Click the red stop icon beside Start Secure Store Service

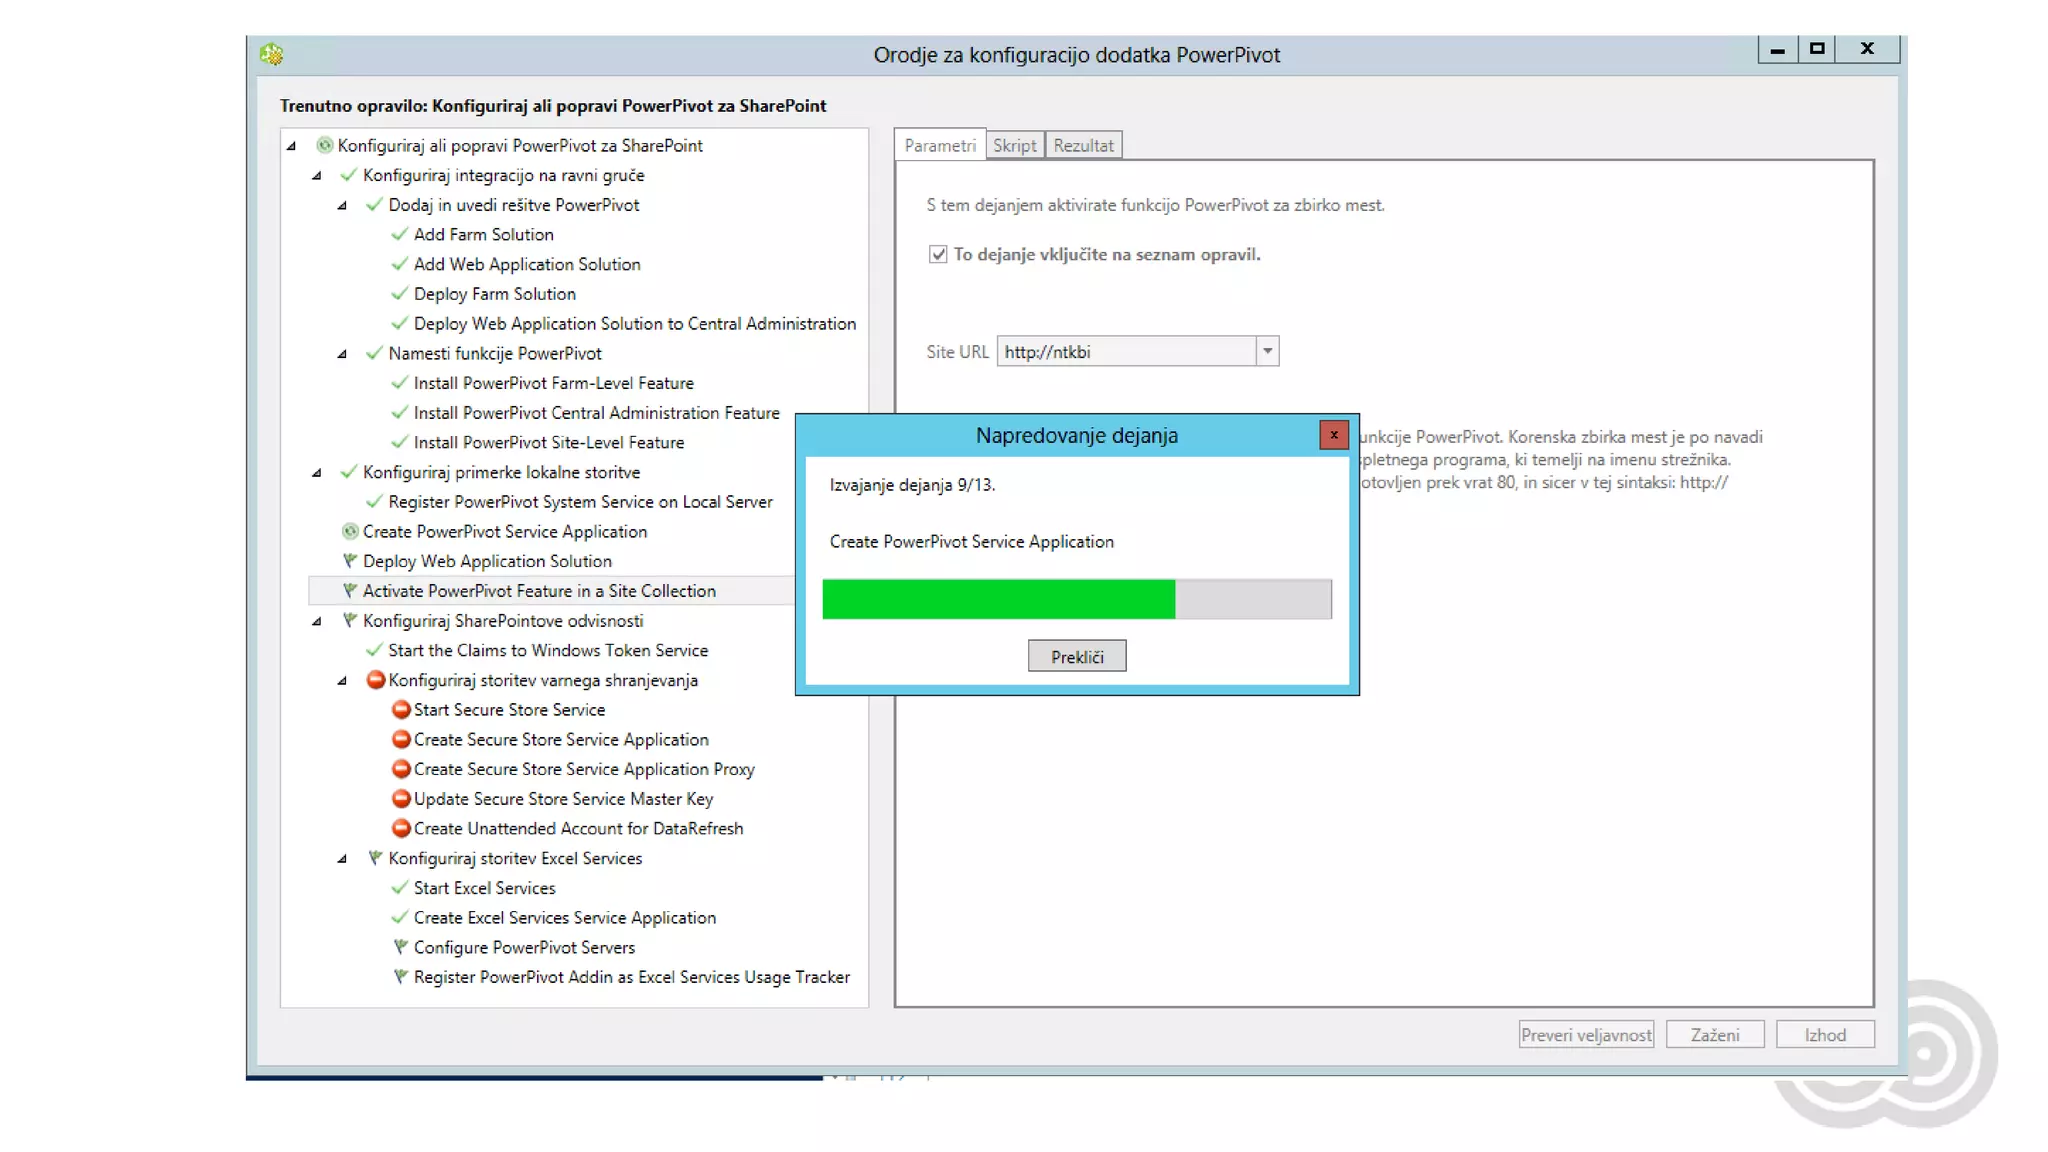[401, 709]
